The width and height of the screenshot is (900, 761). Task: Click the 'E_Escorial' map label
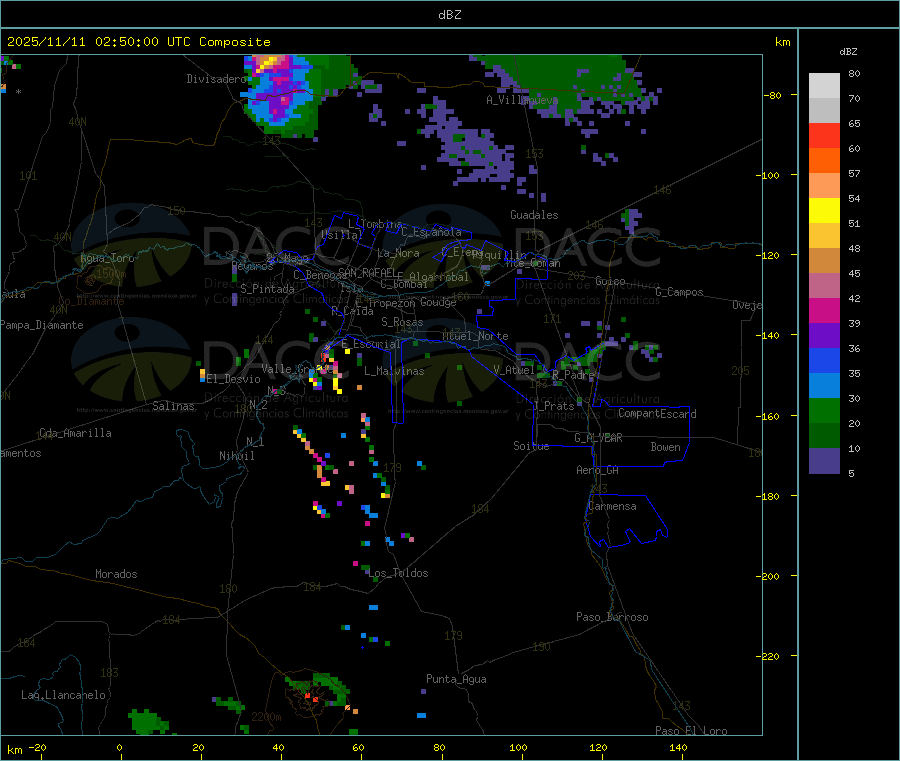[371, 344]
